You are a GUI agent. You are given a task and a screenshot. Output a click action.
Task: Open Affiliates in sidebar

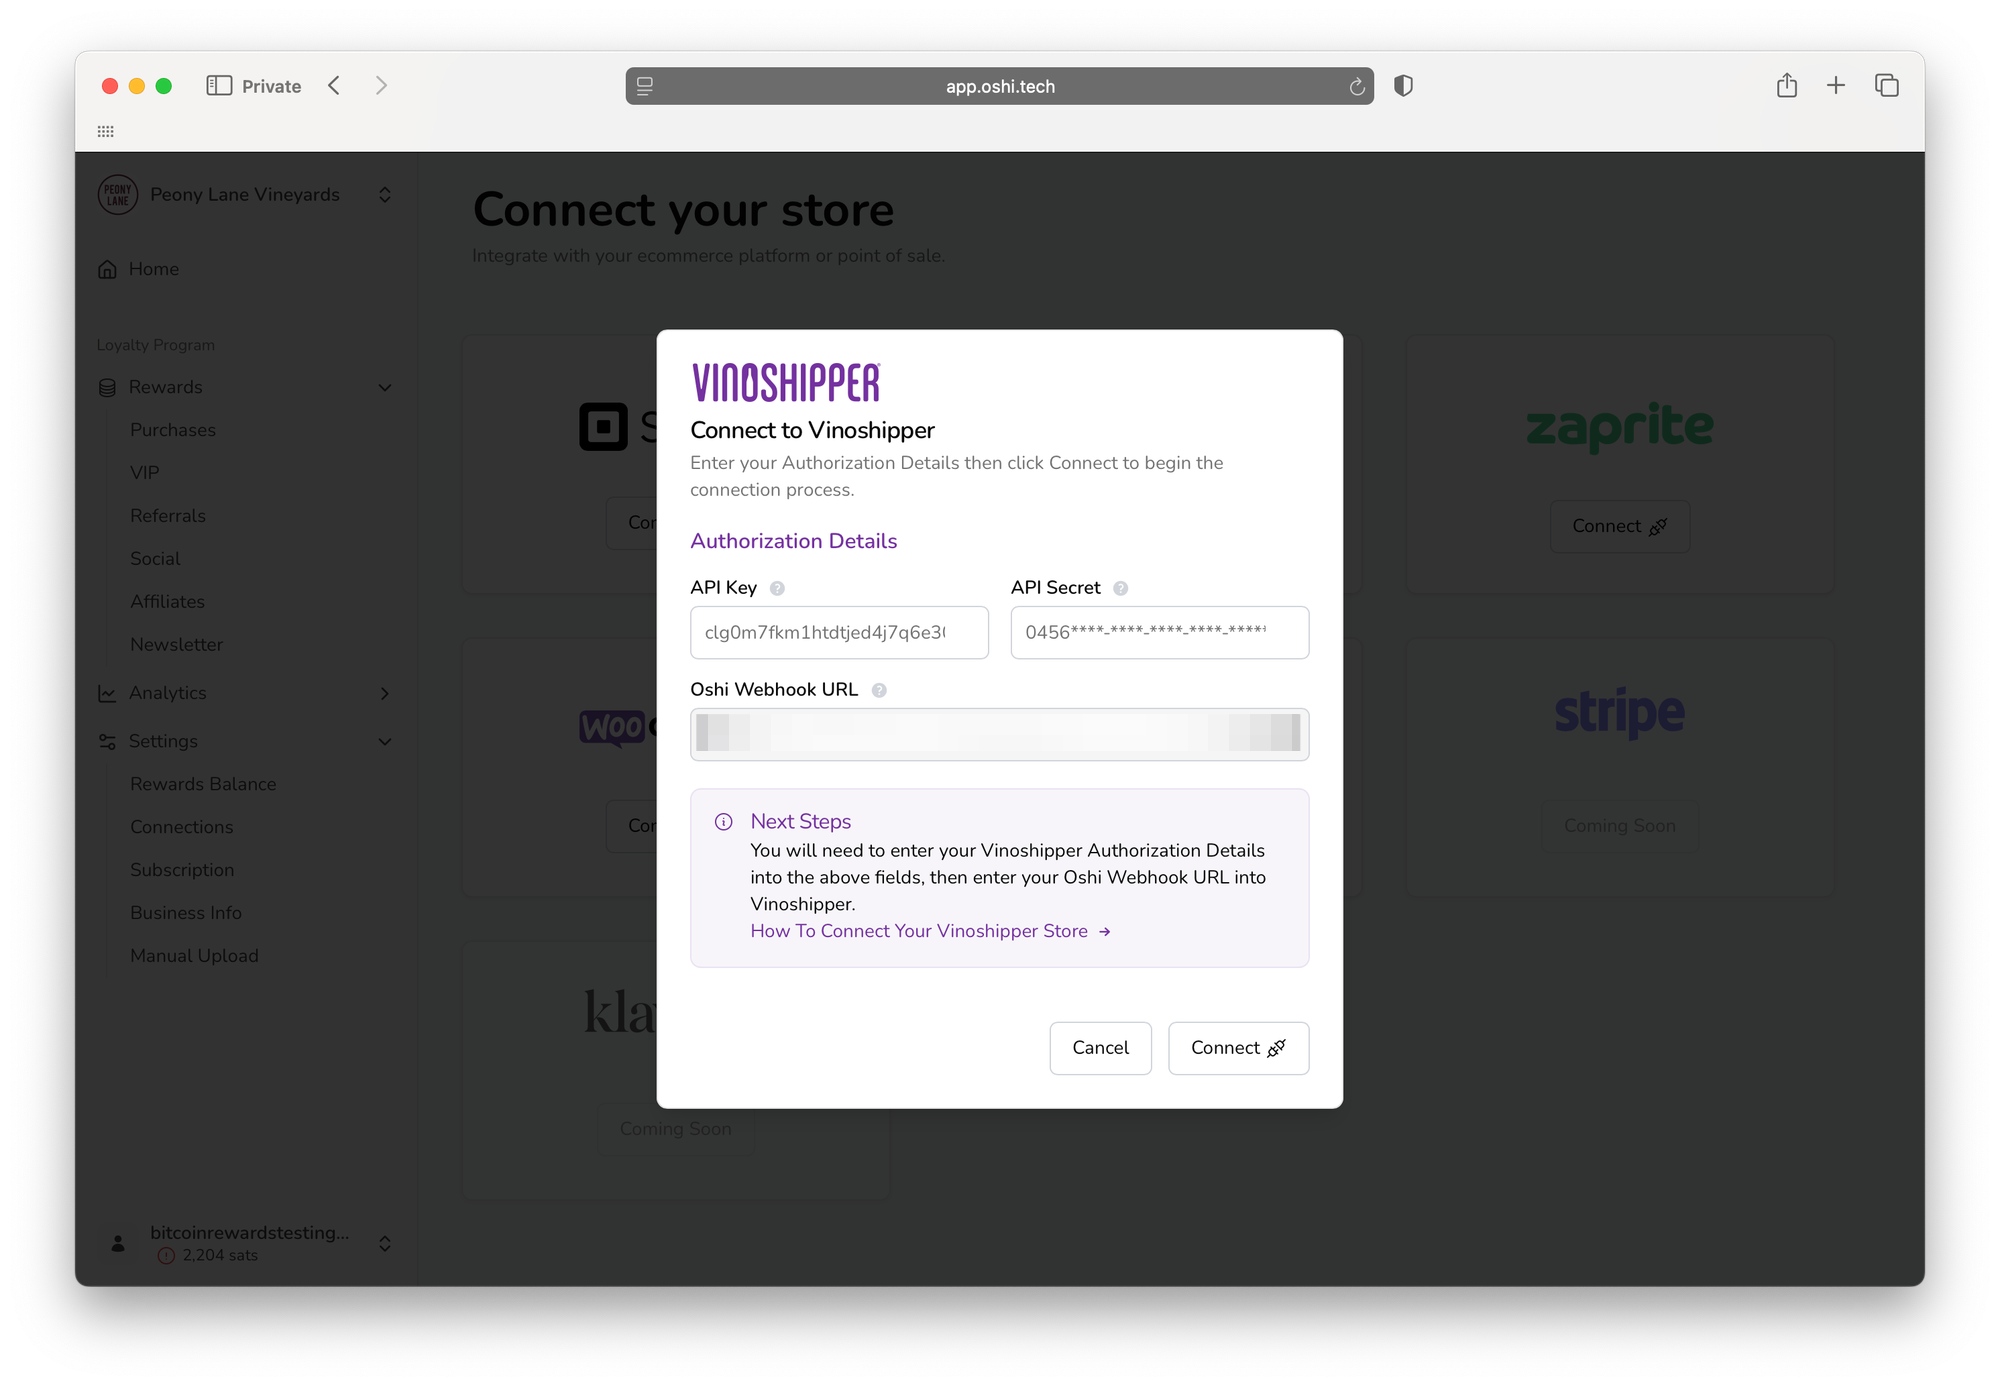(167, 602)
